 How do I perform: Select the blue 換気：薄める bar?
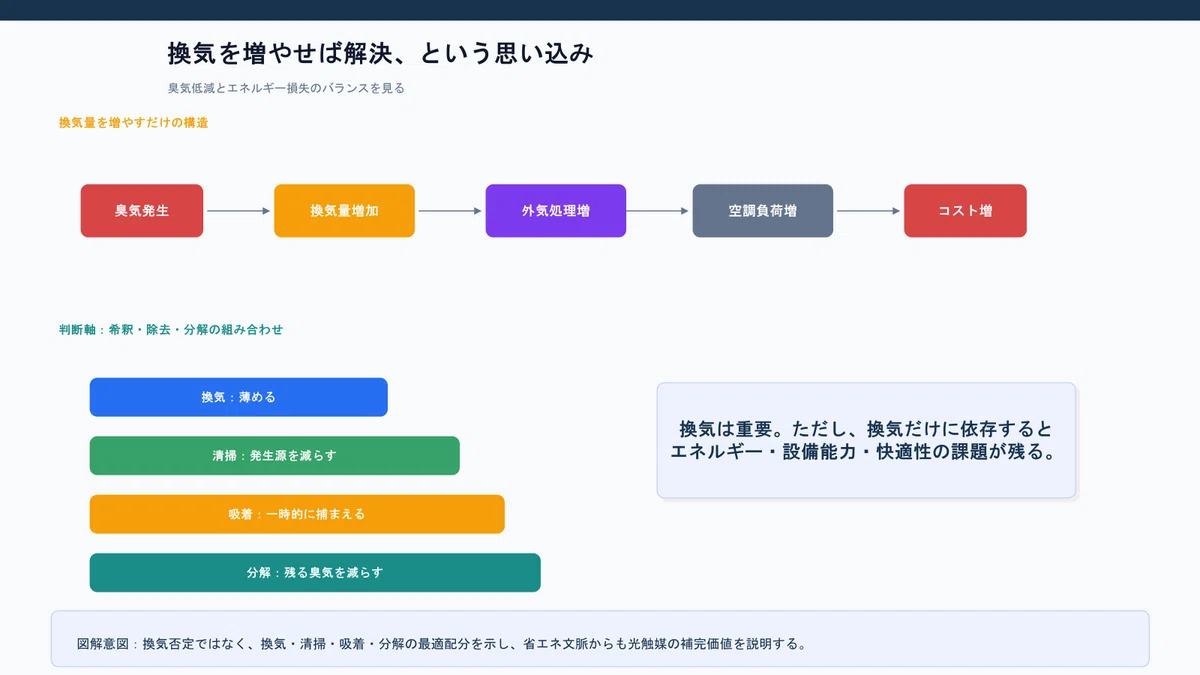238,397
